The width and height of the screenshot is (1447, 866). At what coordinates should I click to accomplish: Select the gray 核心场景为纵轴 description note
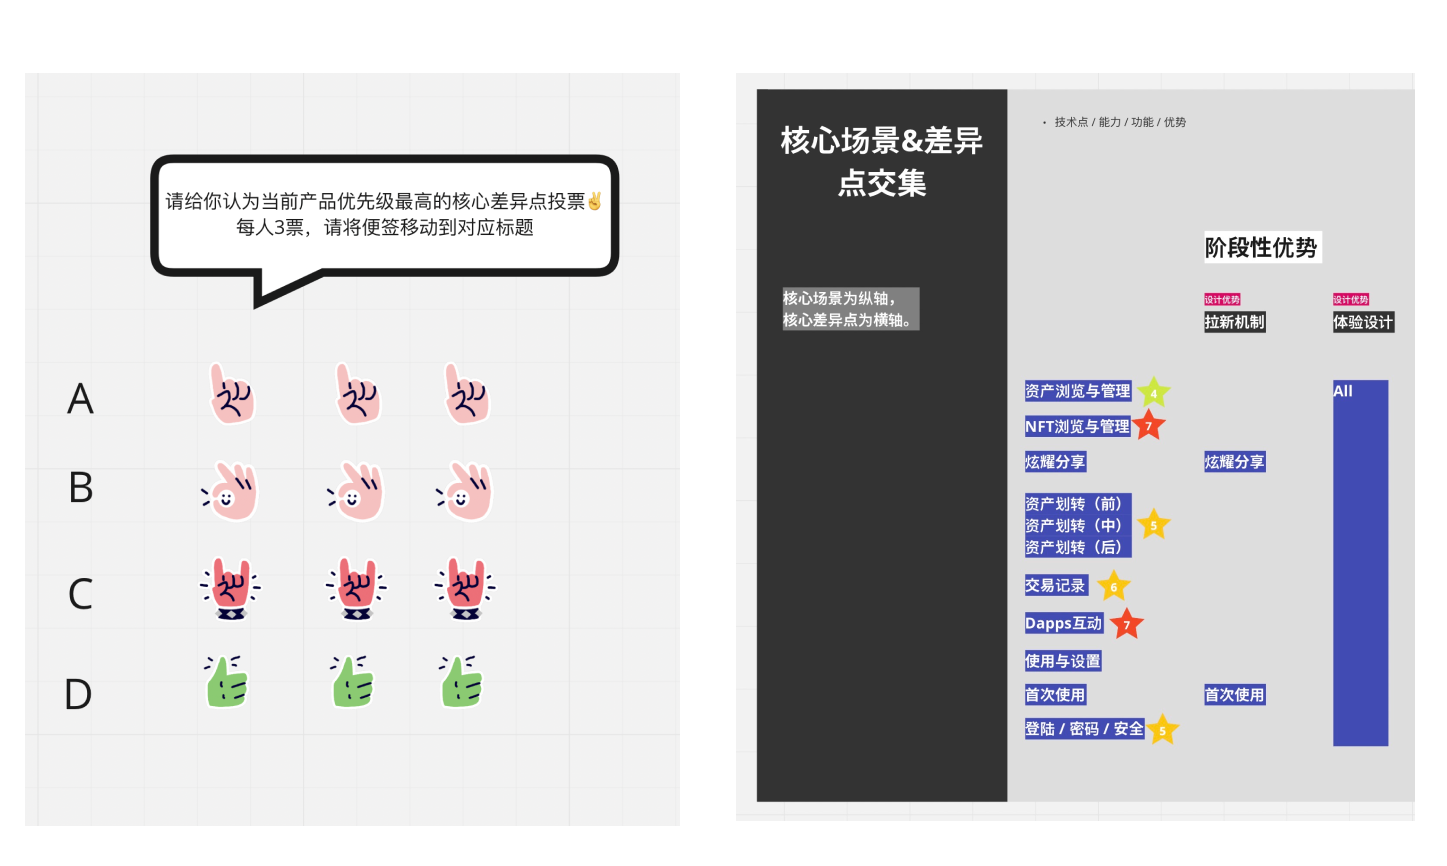pos(849,309)
